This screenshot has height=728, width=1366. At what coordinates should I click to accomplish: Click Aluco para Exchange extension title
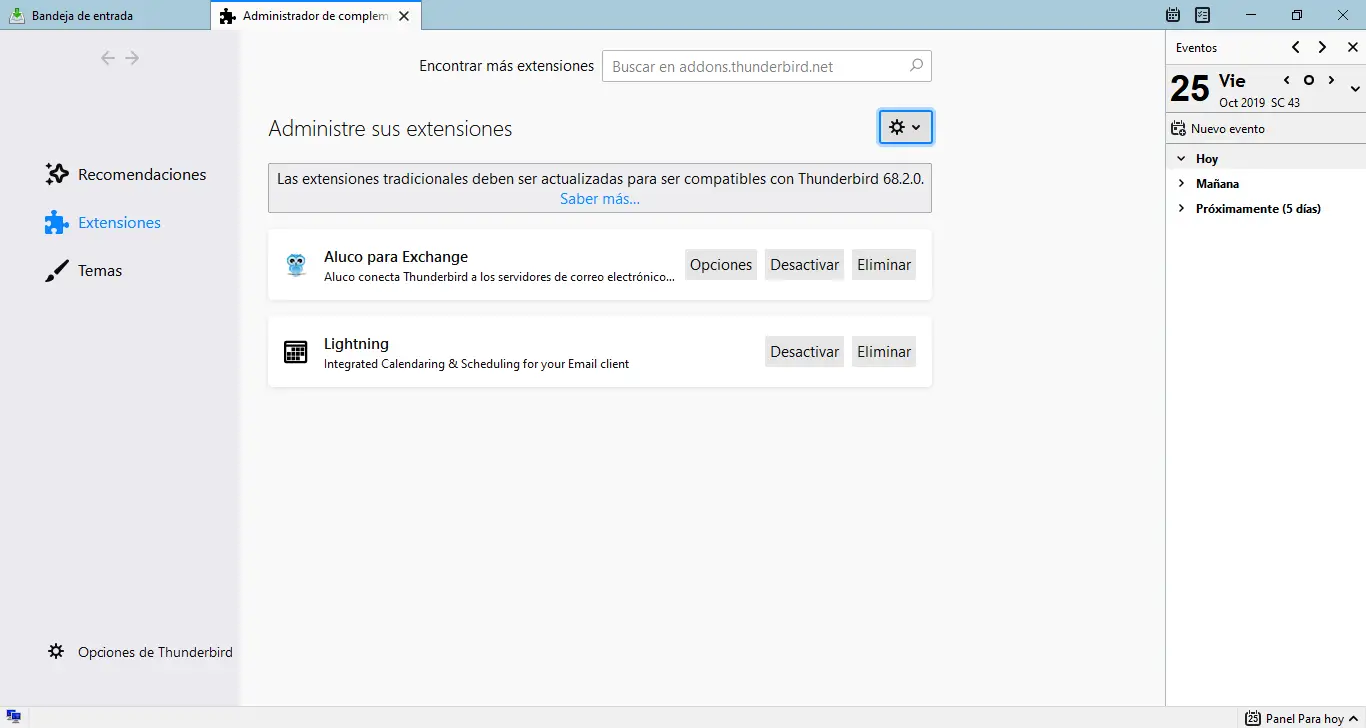[x=396, y=256]
